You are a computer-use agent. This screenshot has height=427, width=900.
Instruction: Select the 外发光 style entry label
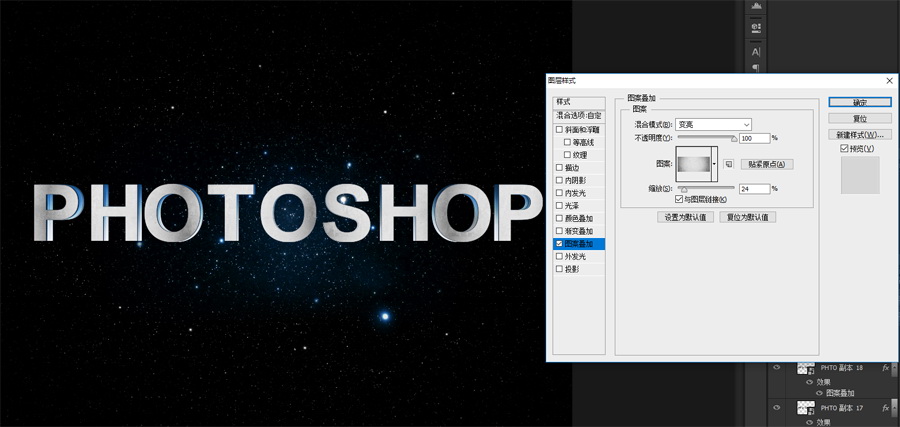click(x=575, y=257)
